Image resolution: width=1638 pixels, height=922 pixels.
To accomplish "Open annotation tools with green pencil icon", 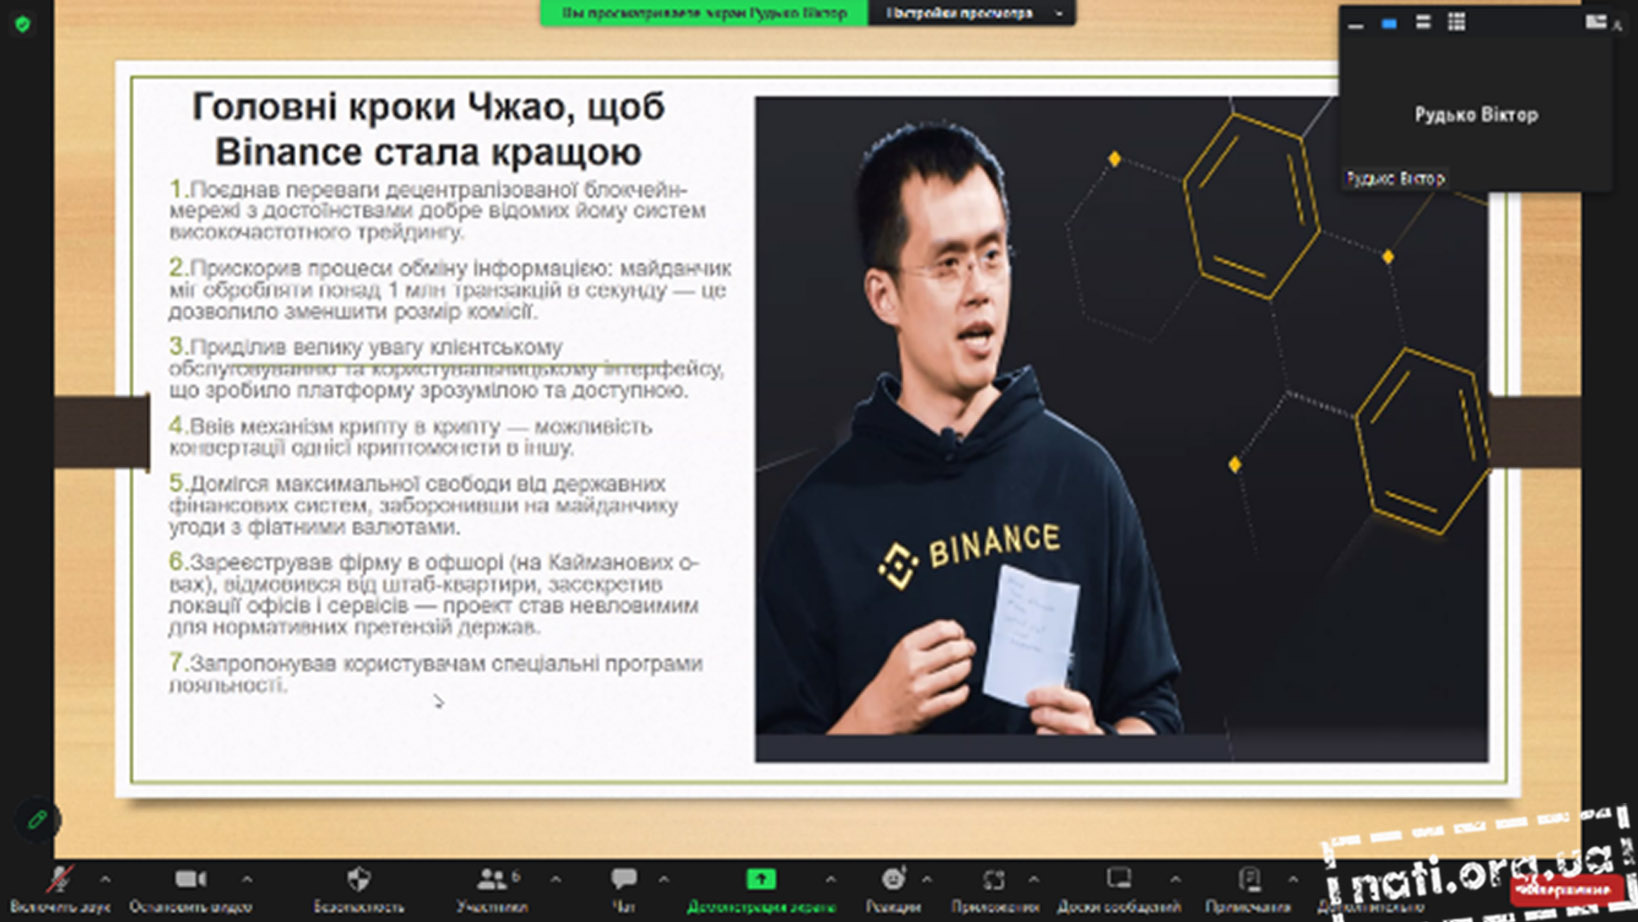I will (x=37, y=820).
